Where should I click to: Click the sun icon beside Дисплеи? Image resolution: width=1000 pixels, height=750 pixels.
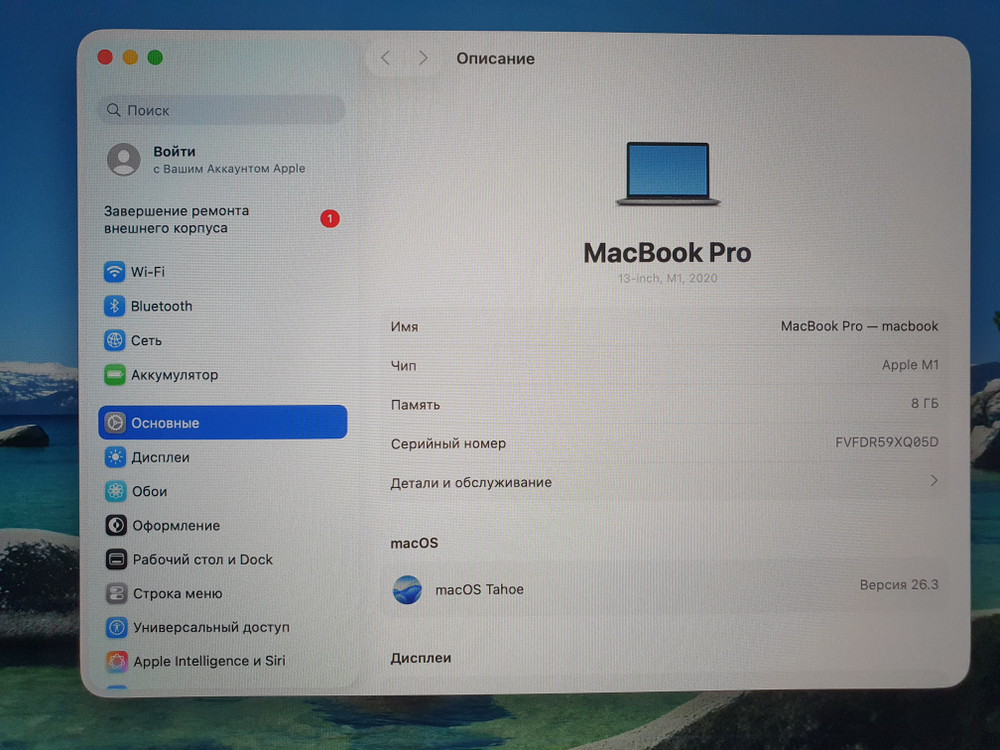click(x=115, y=457)
